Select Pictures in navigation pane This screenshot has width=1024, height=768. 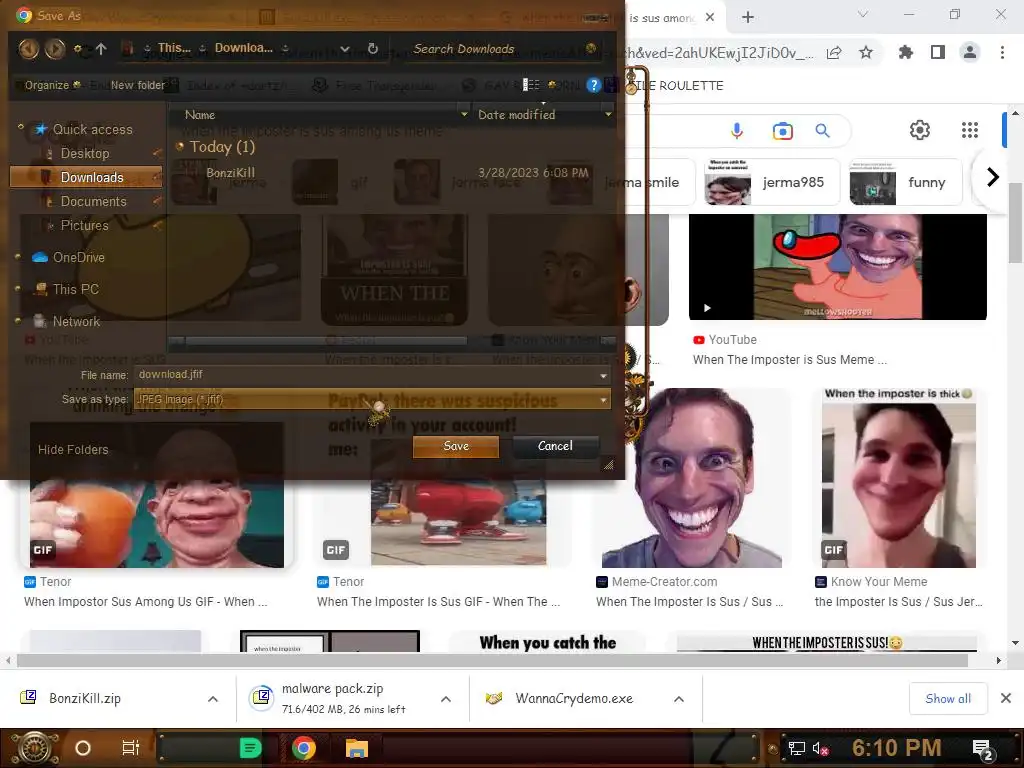click(x=84, y=225)
